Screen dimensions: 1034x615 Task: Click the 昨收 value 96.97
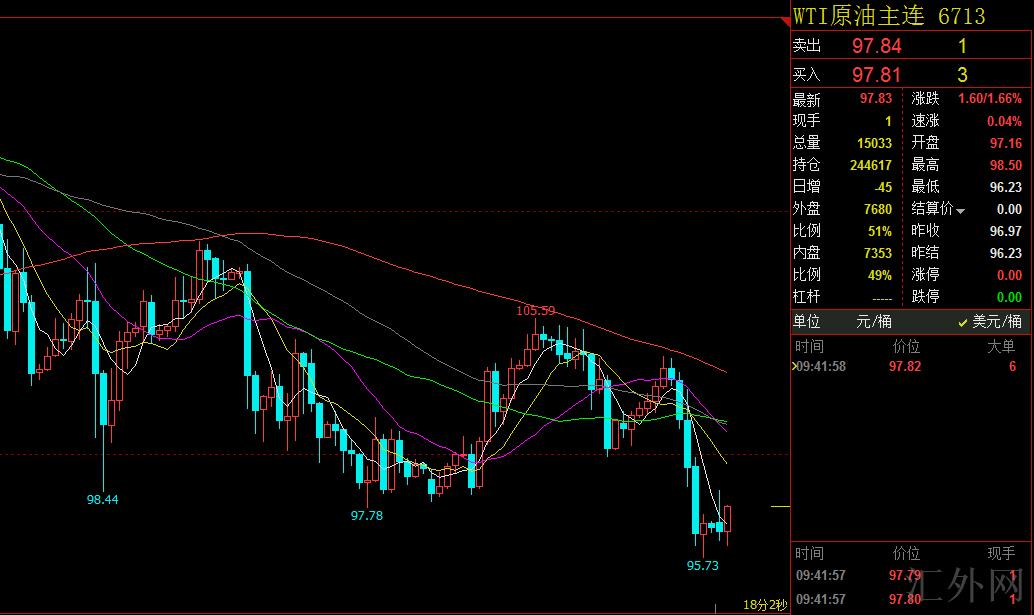pyautogui.click(x=1006, y=231)
